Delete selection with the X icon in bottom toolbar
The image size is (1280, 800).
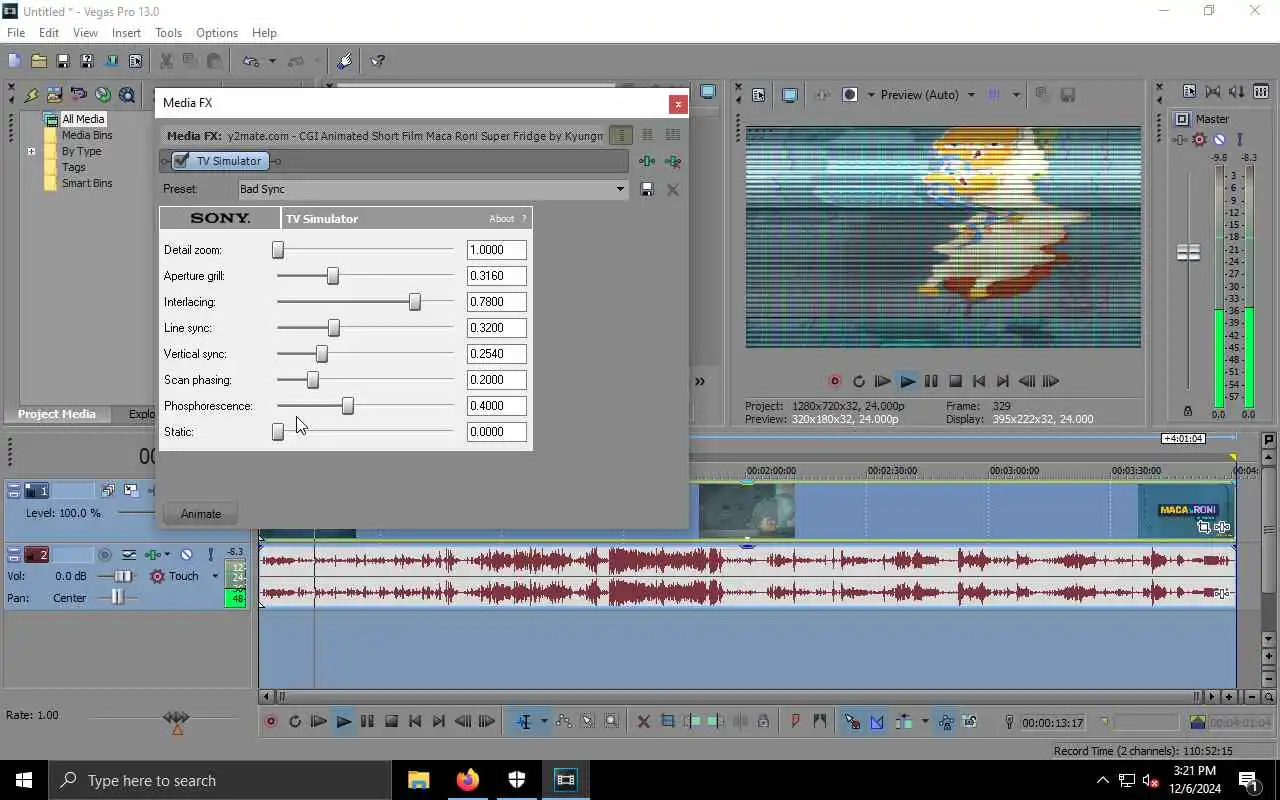pos(643,721)
